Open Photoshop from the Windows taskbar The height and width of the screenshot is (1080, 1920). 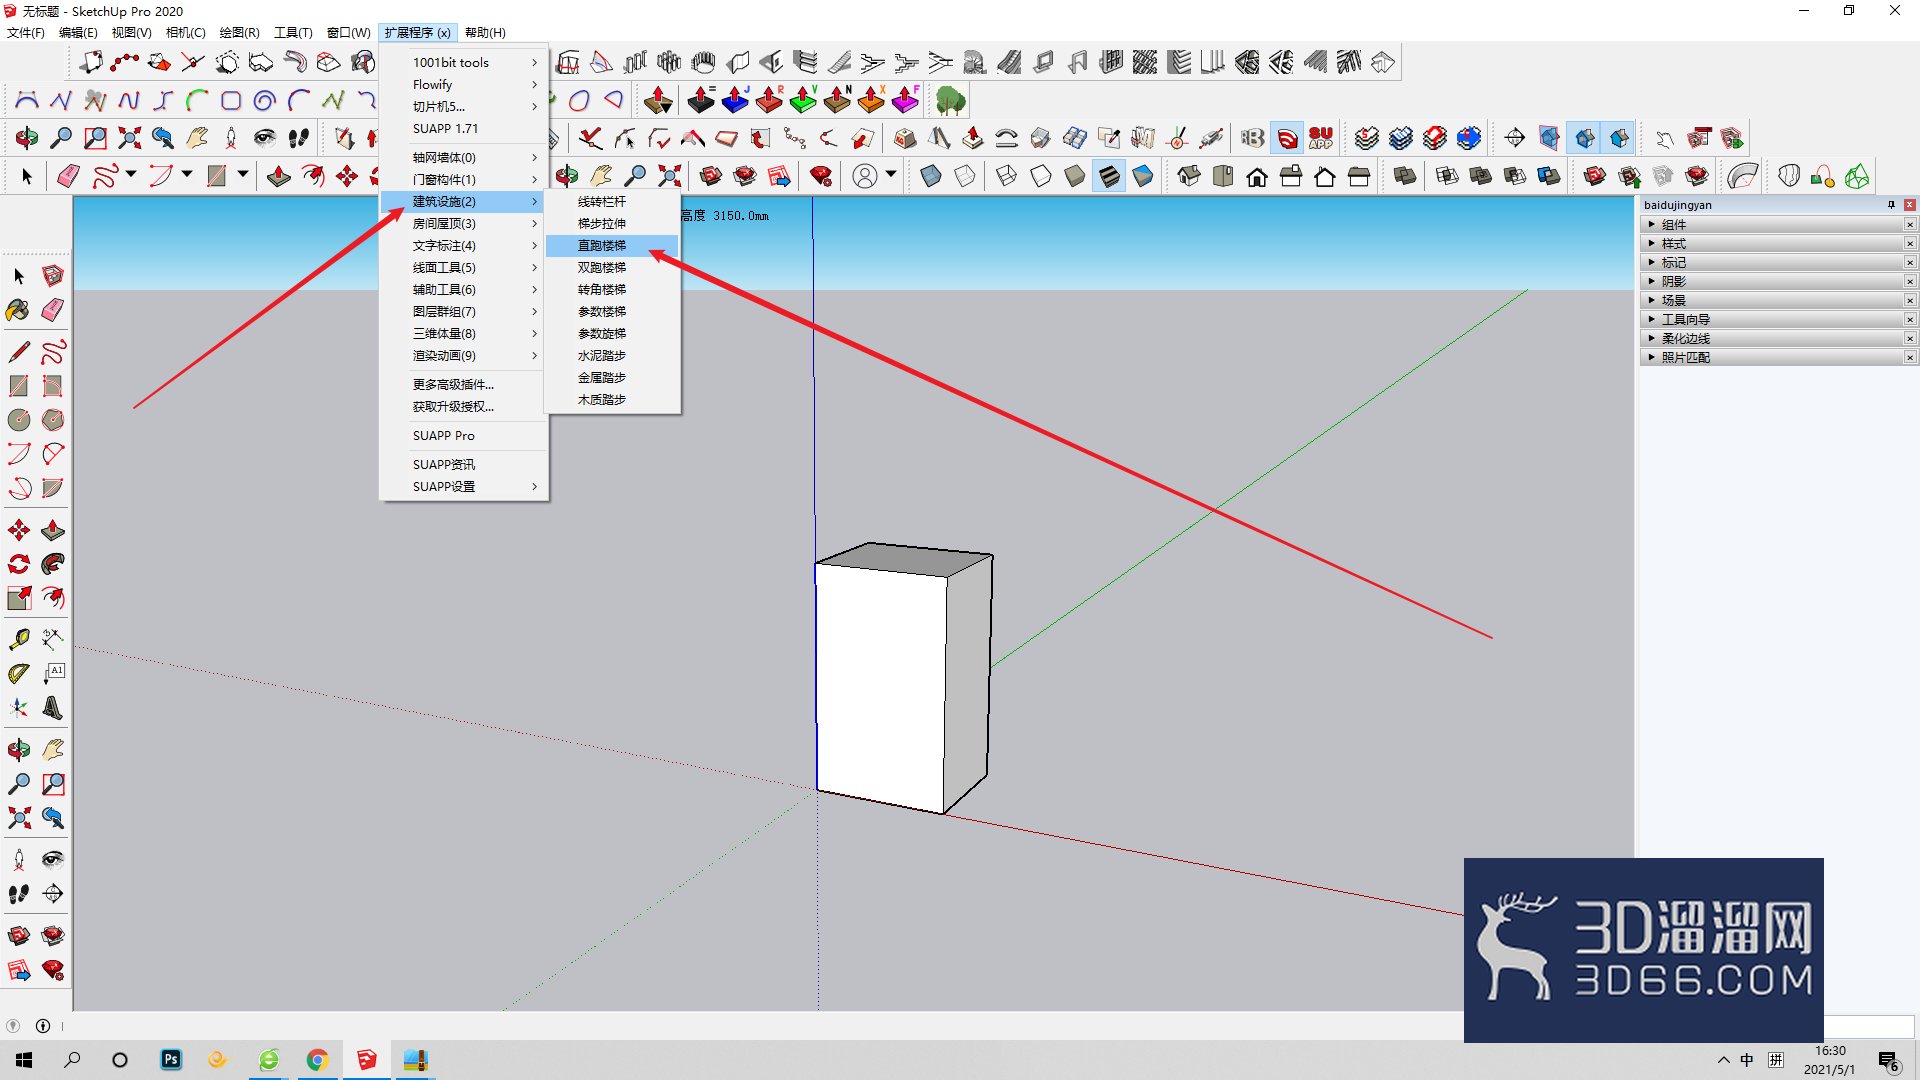171,1060
